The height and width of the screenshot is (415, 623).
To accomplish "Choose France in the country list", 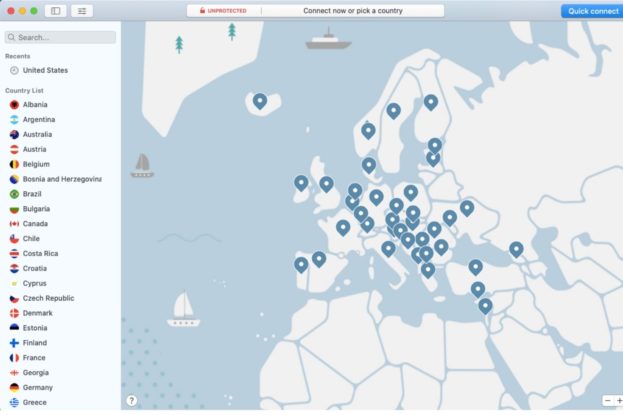I will [34, 358].
